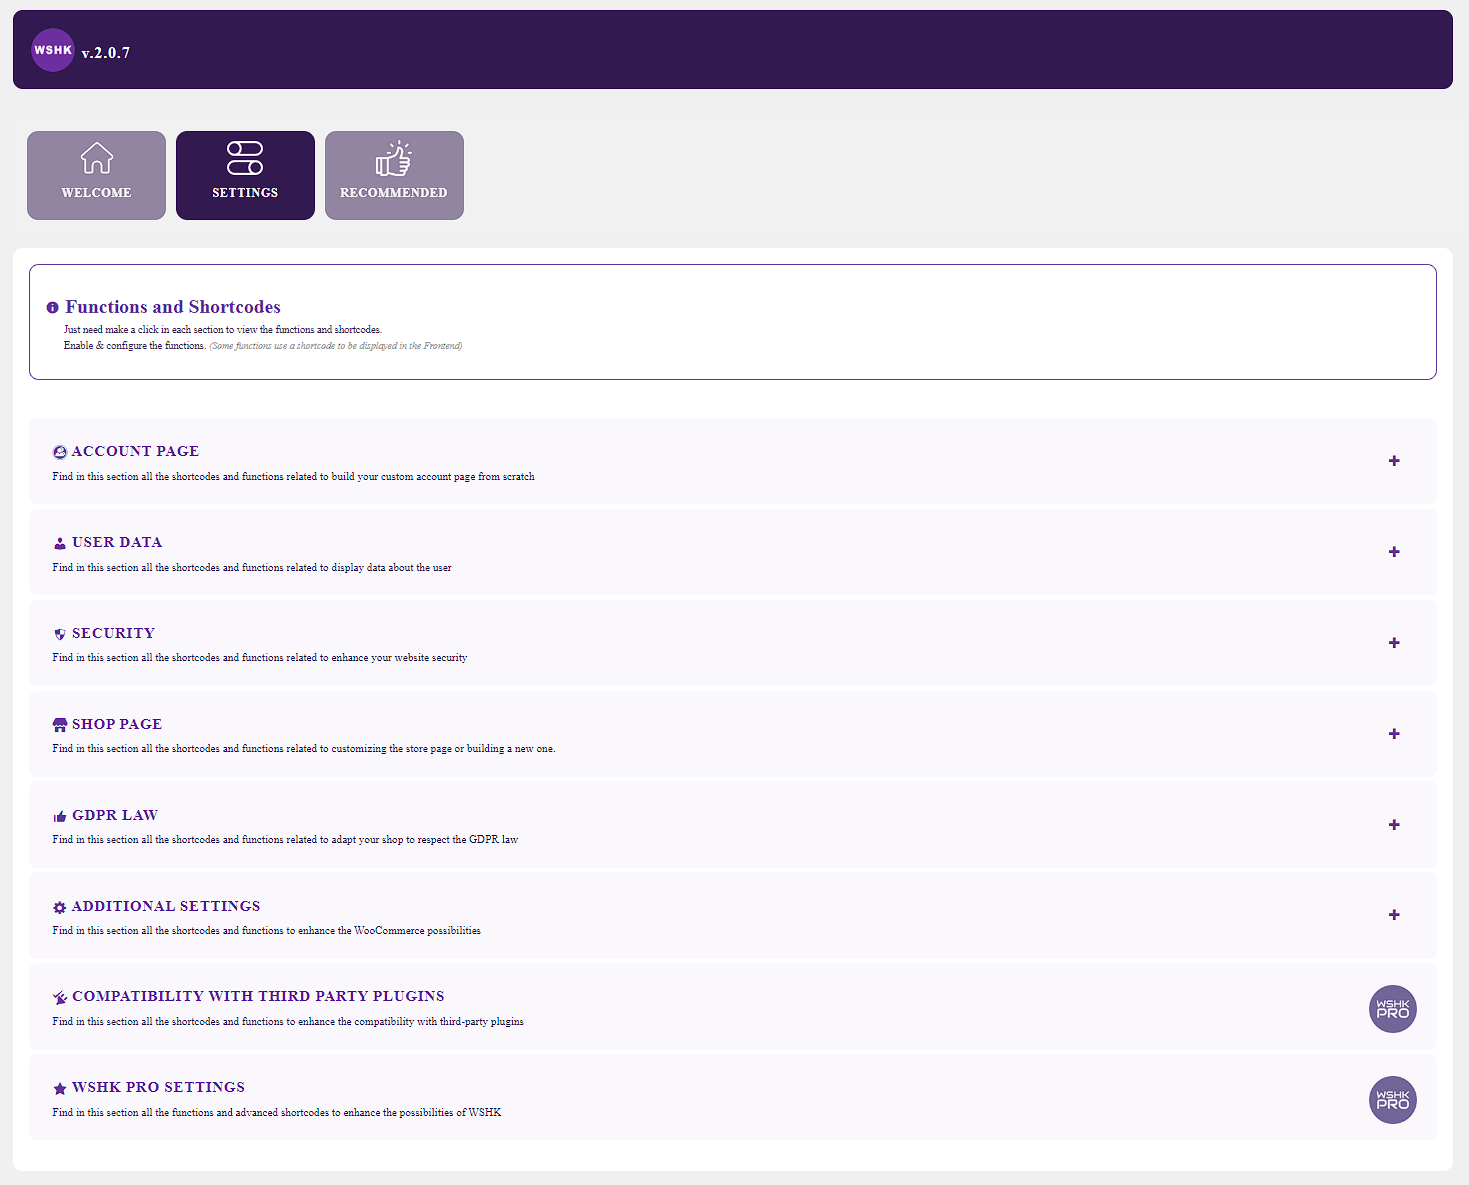Click the SECURITY heading
The image size is (1469, 1185).
click(113, 634)
